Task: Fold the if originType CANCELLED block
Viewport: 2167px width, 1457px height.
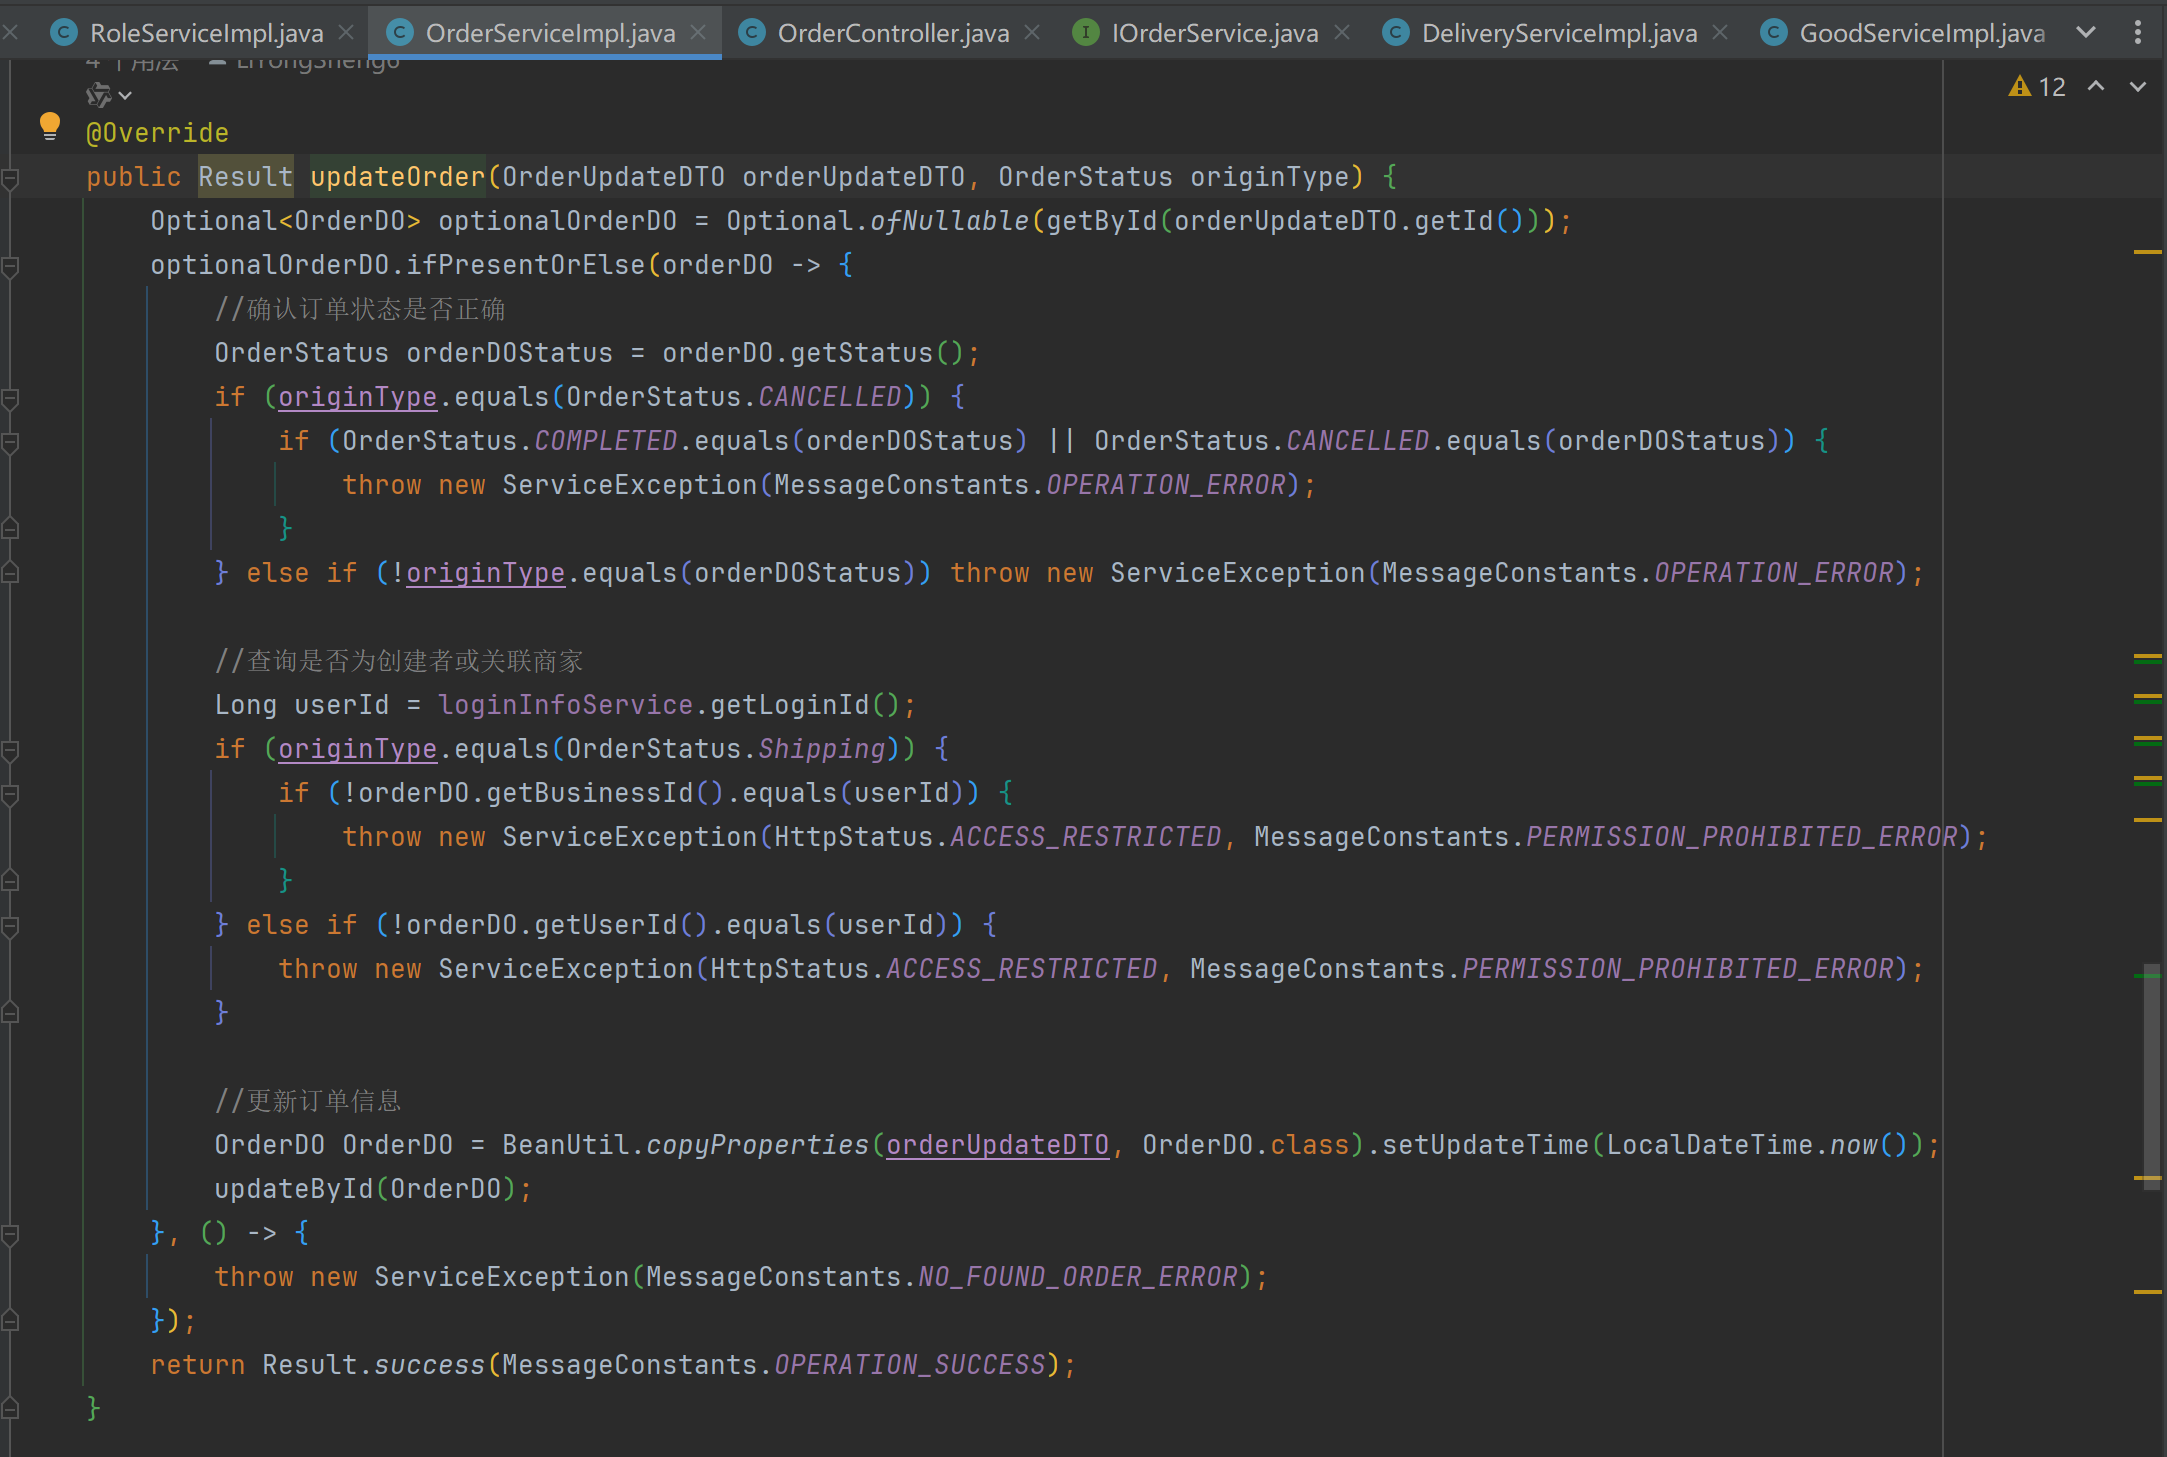Action: tap(10, 398)
